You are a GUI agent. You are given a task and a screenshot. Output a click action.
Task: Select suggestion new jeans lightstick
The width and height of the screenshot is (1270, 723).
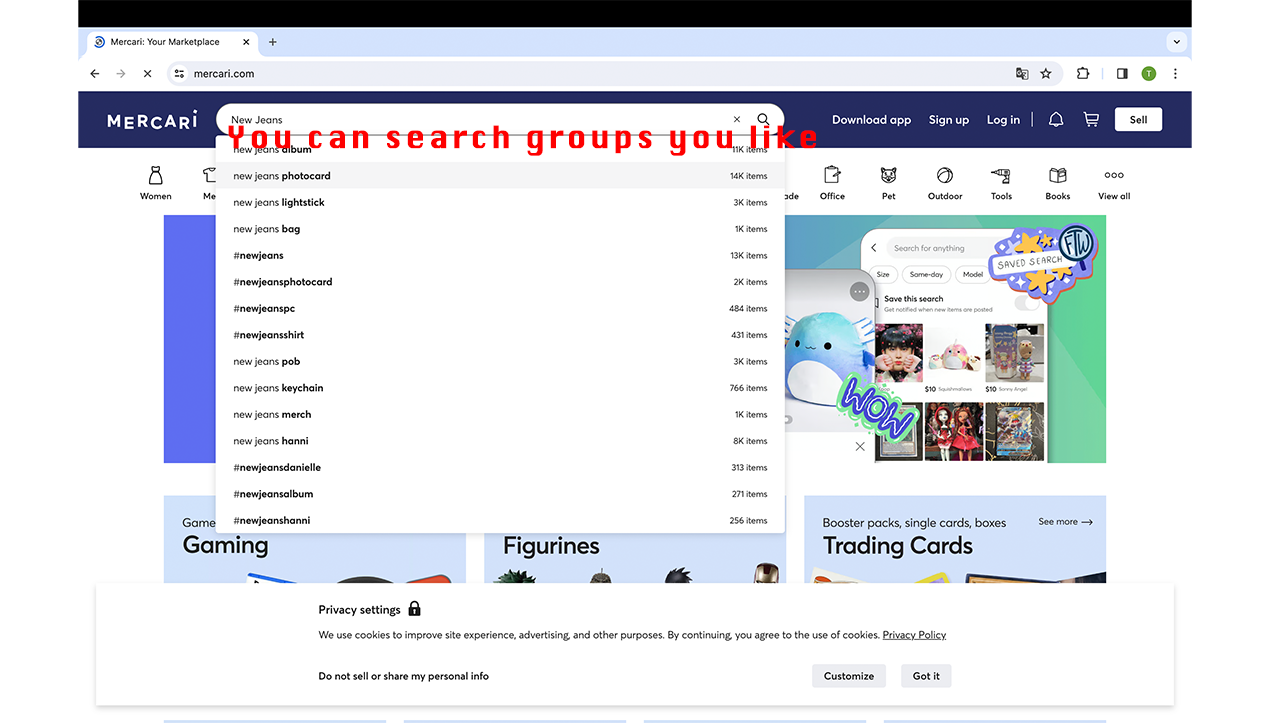pos(500,202)
